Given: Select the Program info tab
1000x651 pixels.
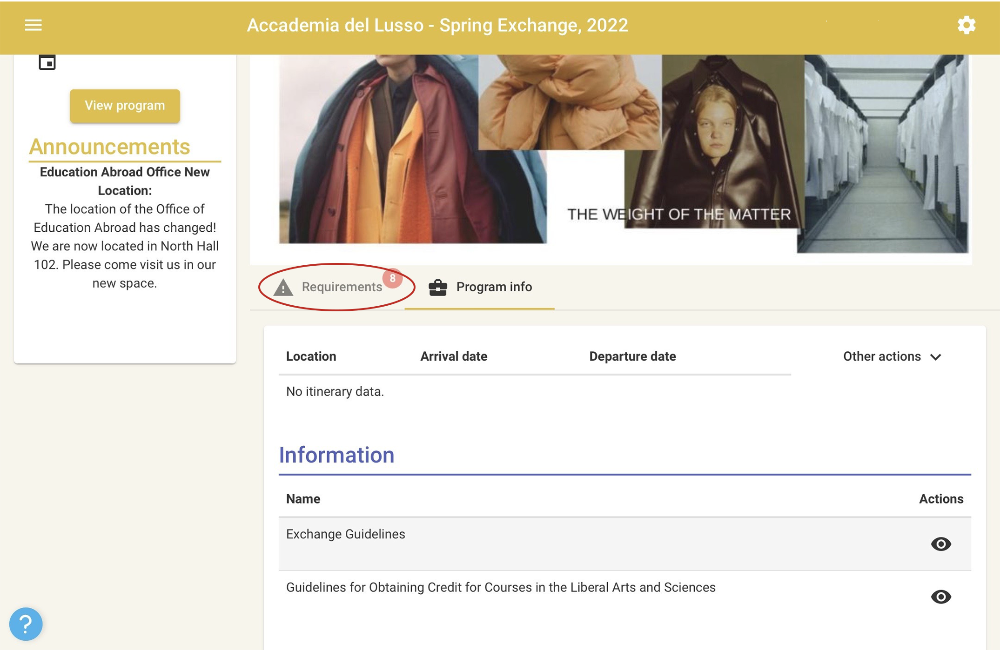Looking at the screenshot, I should (x=480, y=287).
